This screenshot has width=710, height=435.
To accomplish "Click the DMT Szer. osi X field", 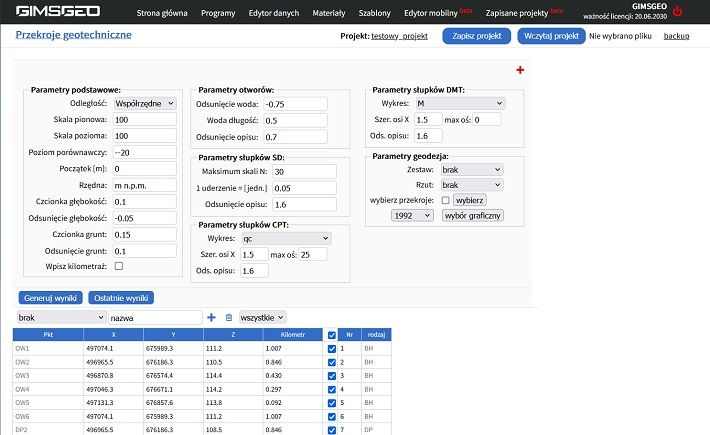I will pyautogui.click(x=428, y=120).
